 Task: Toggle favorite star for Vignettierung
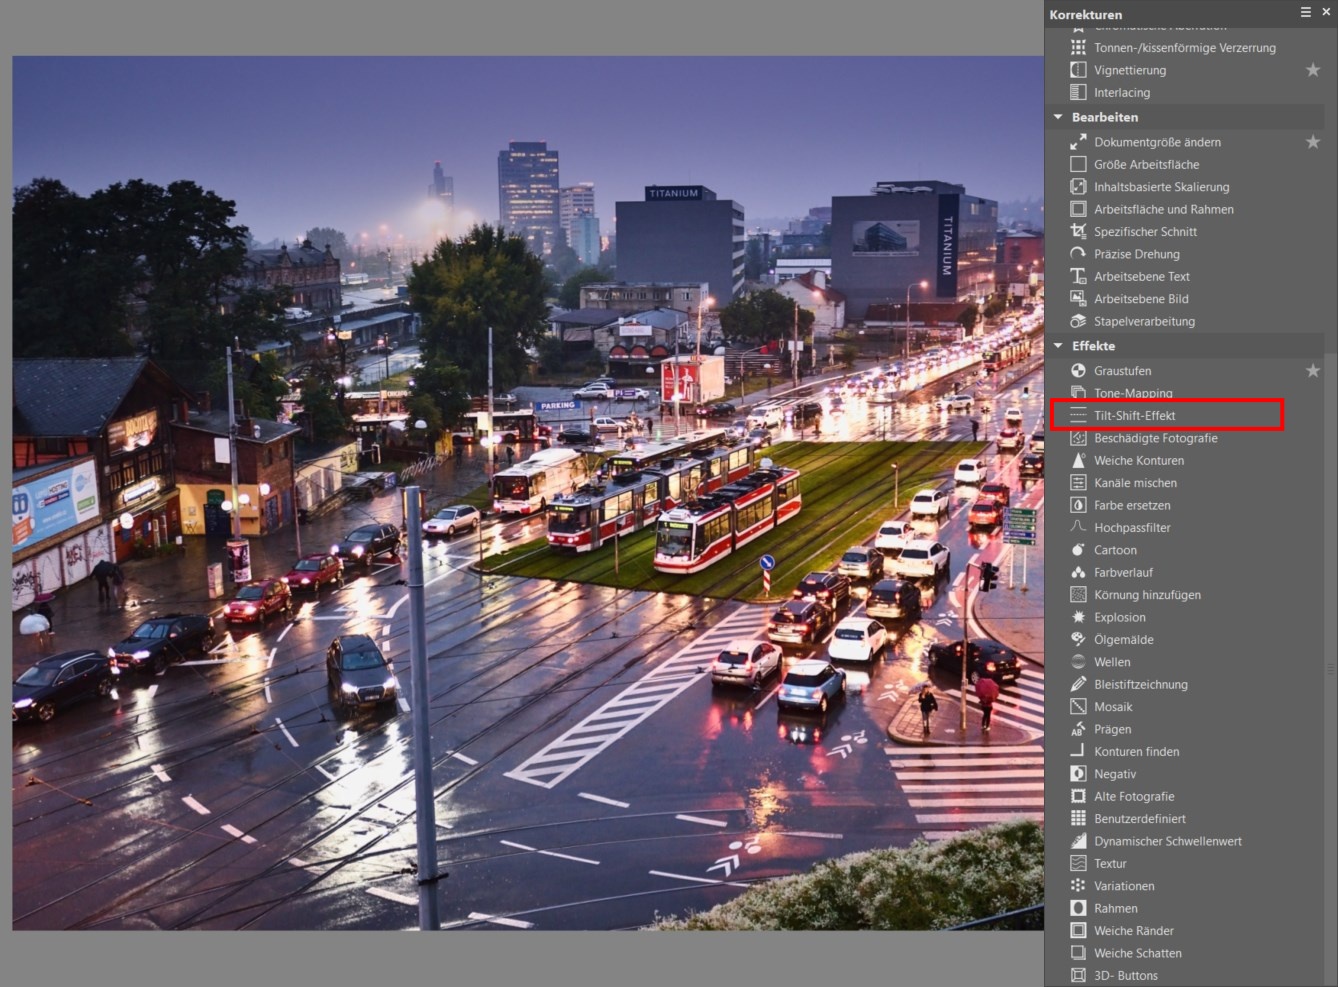click(x=1313, y=70)
